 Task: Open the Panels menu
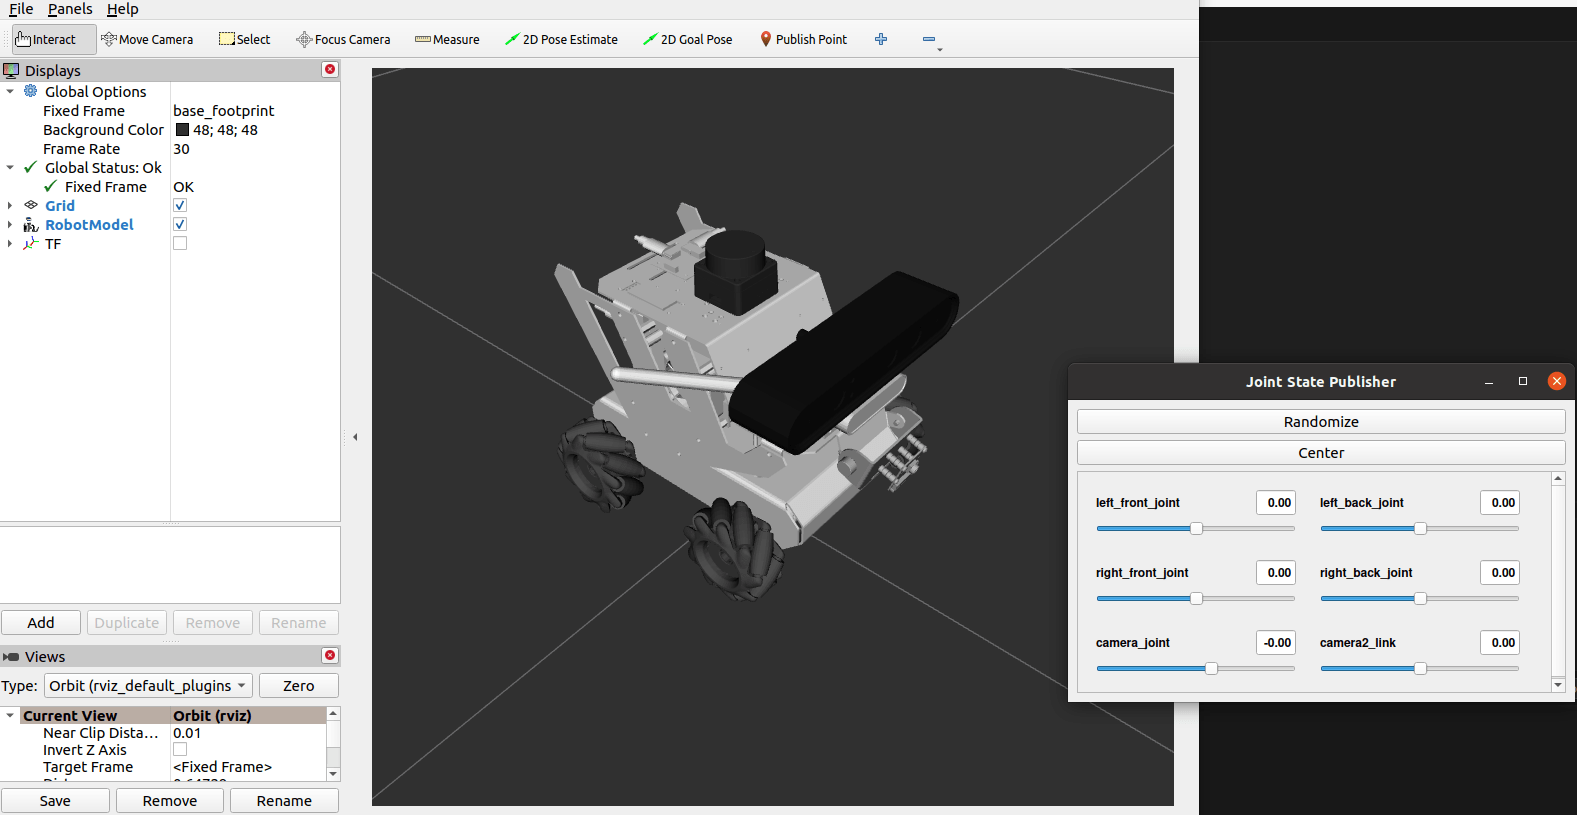[x=70, y=9]
